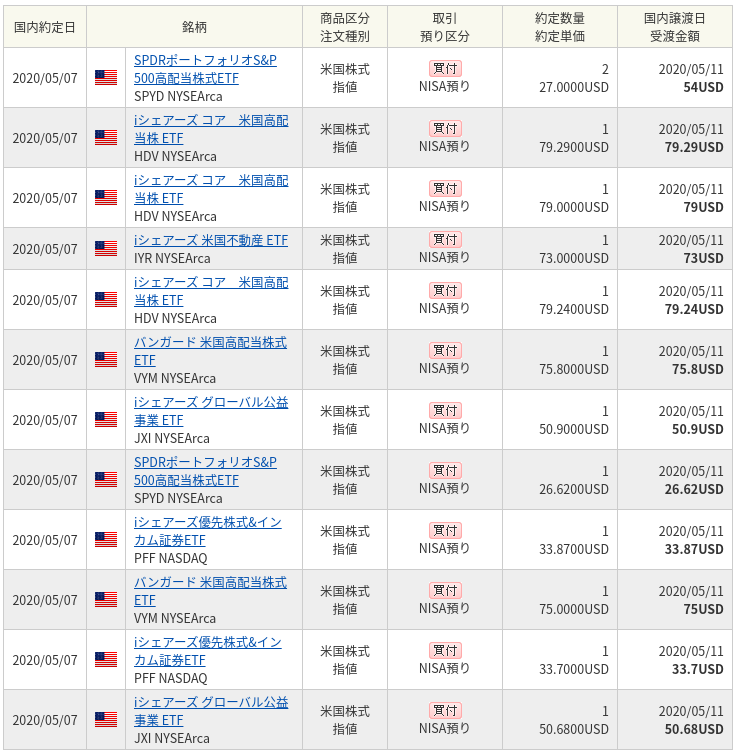Screen dimensions: 738x755
Task: Open the iシェアーズ コア 米国高配当株 ETF link priced 79.2900USD
Action: [x=211, y=129]
